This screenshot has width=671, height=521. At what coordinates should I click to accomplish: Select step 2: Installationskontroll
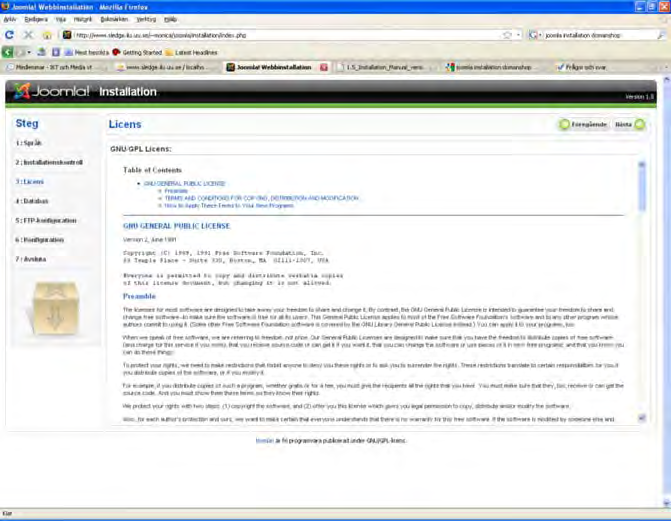pyautogui.click(x=49, y=162)
